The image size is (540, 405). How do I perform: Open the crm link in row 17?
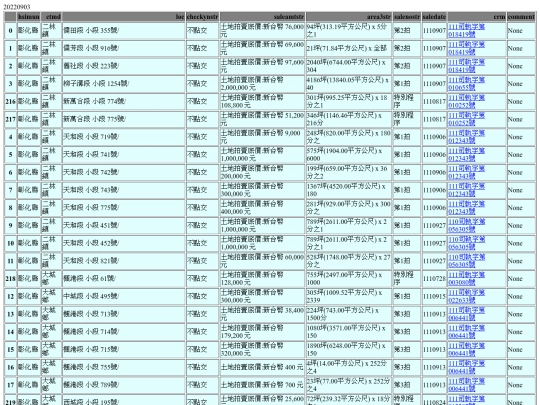click(466, 385)
